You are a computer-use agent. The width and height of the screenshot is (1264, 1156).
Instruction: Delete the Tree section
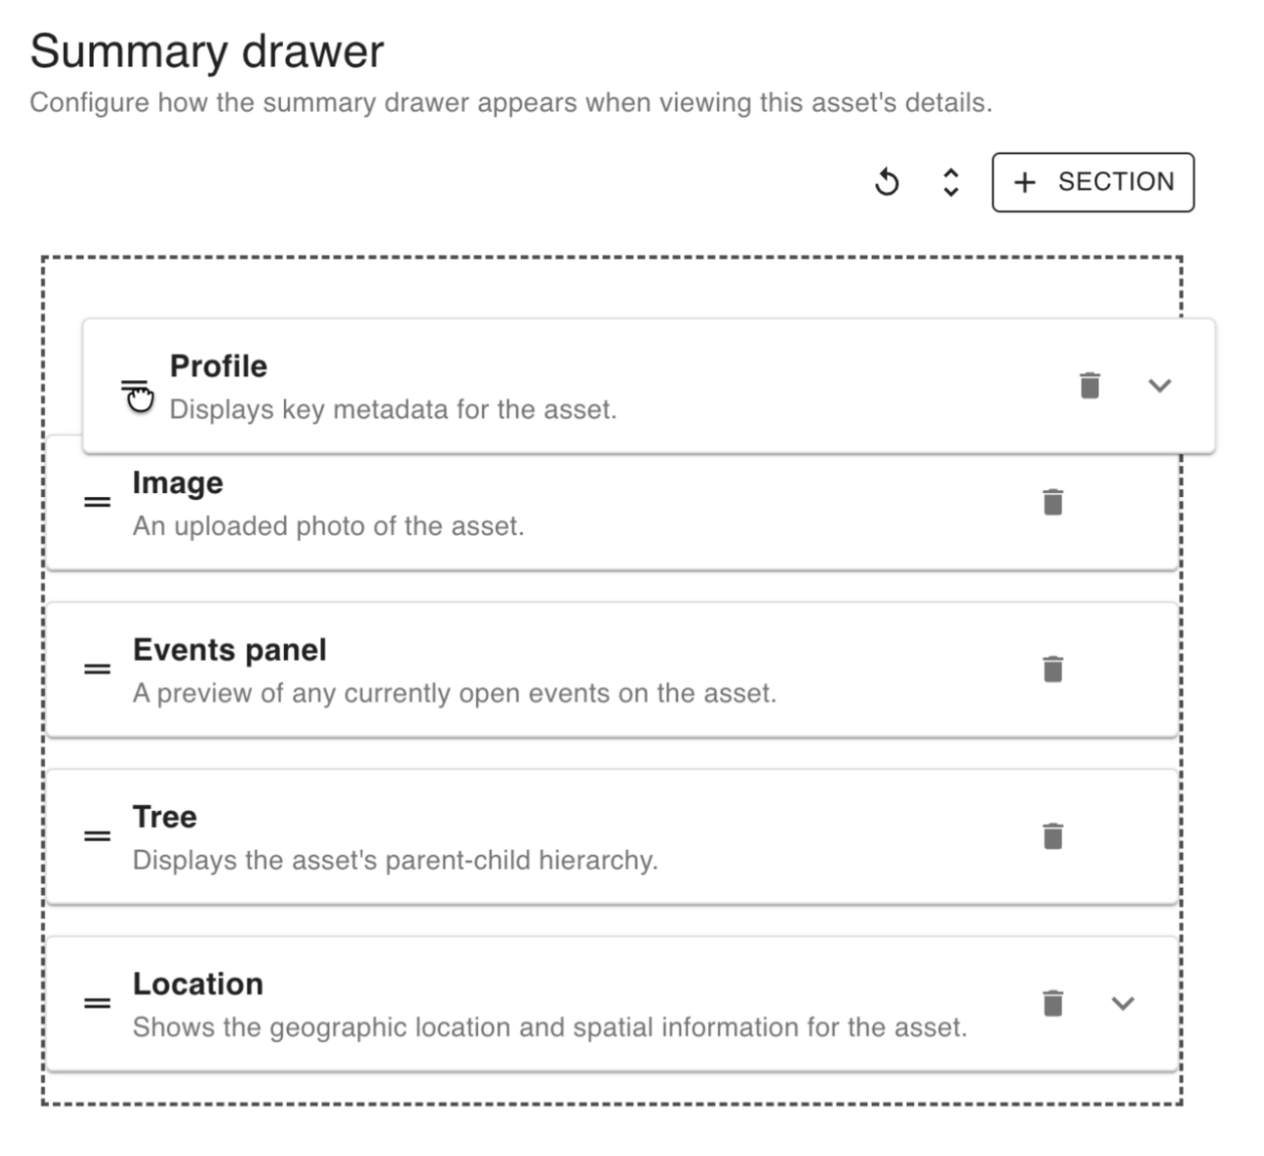click(1053, 836)
